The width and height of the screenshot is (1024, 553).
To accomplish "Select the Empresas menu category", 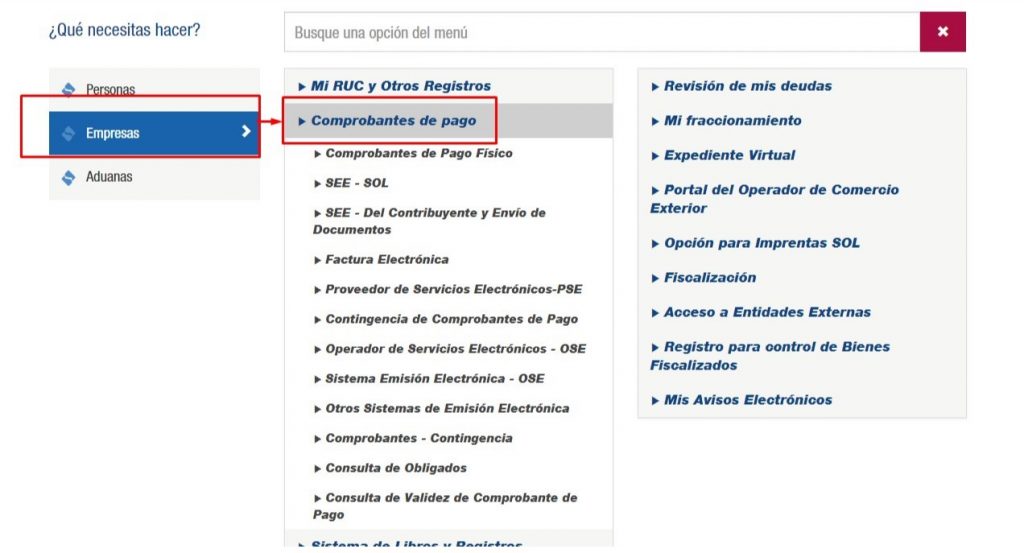I will click(154, 133).
